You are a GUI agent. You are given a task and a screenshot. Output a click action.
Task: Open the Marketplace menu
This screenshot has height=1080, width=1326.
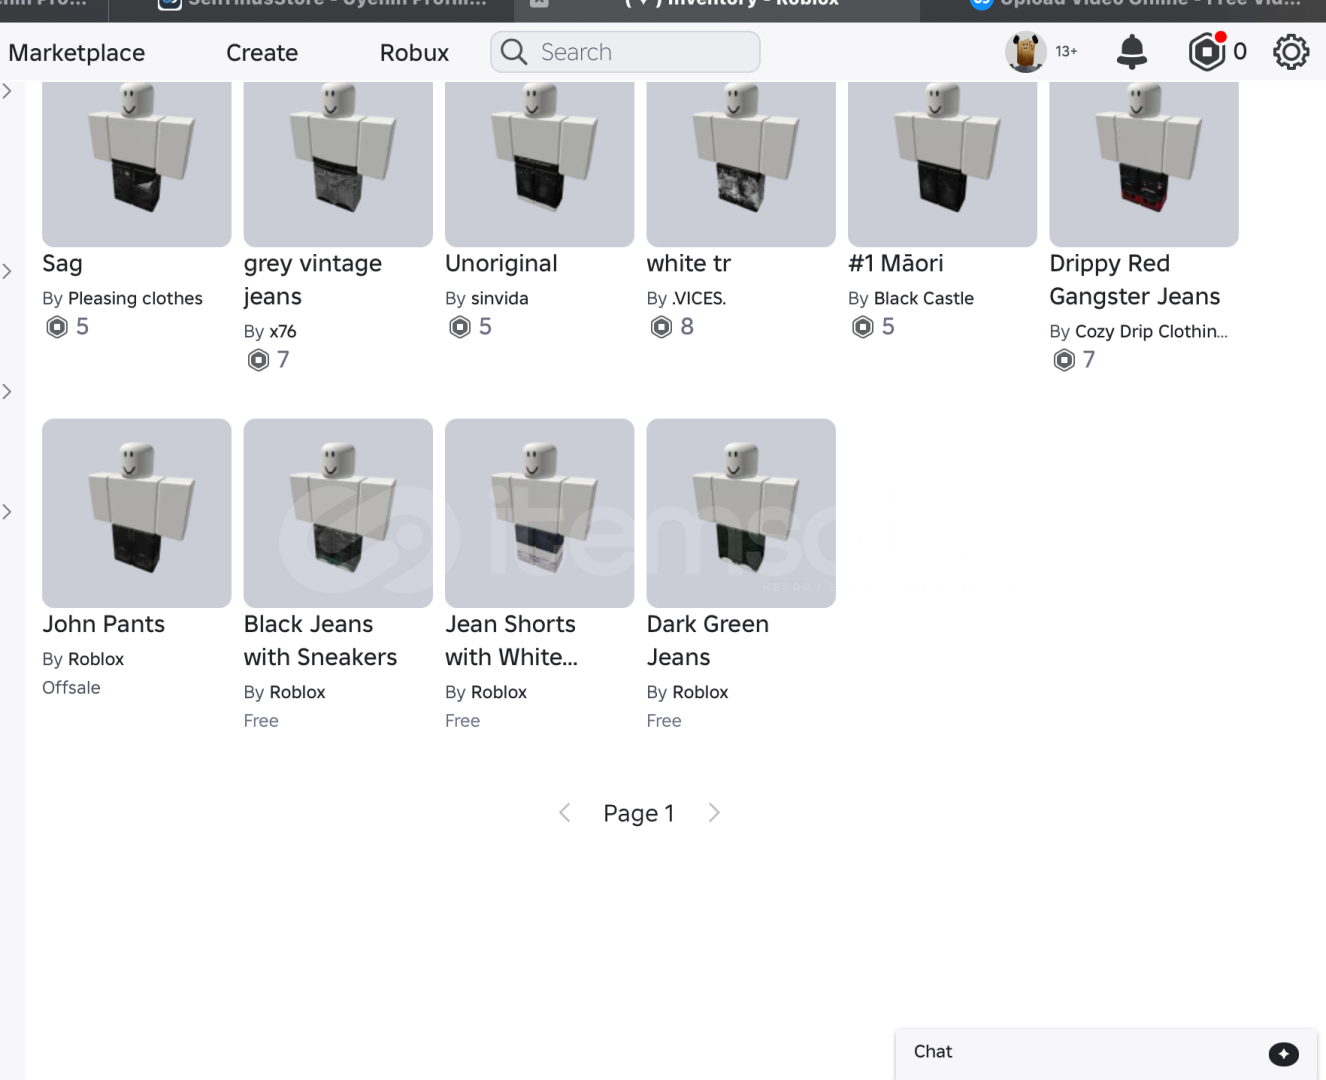(x=77, y=53)
